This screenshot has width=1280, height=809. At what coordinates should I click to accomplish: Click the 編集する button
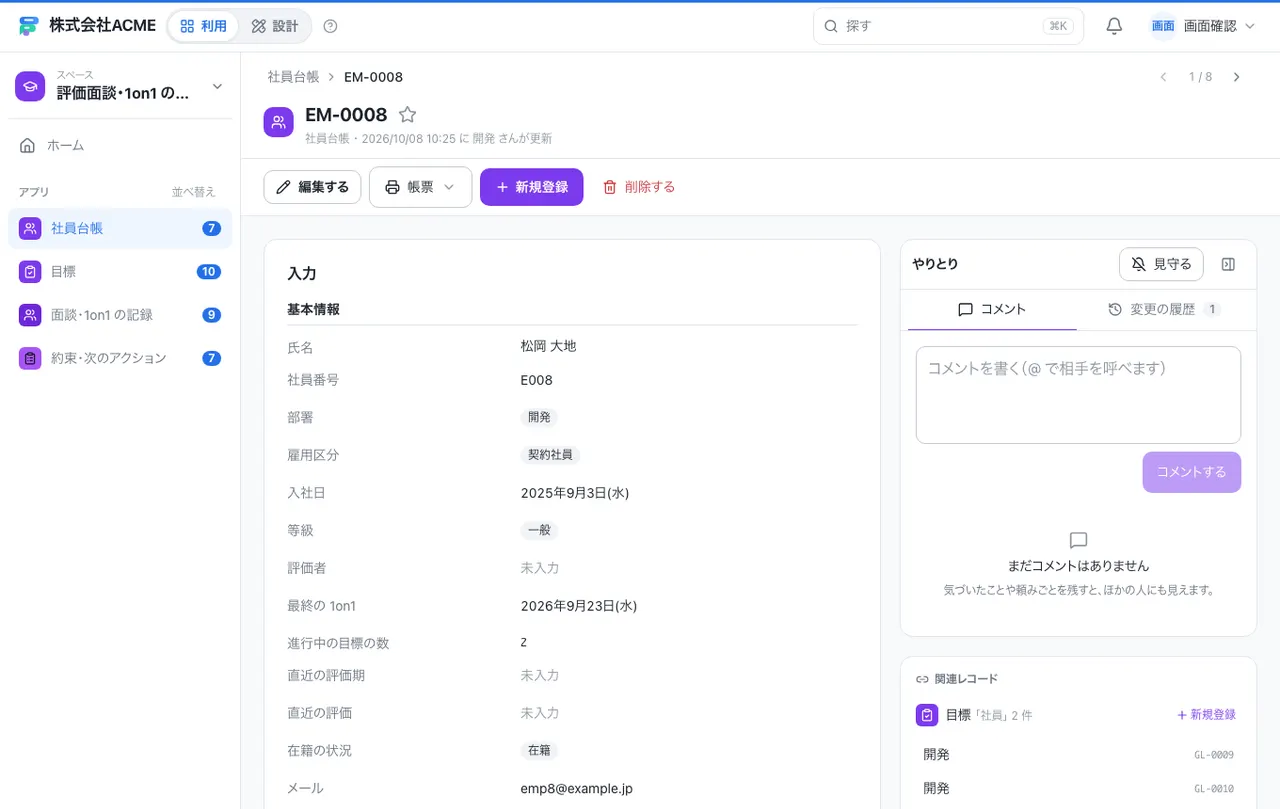312,187
